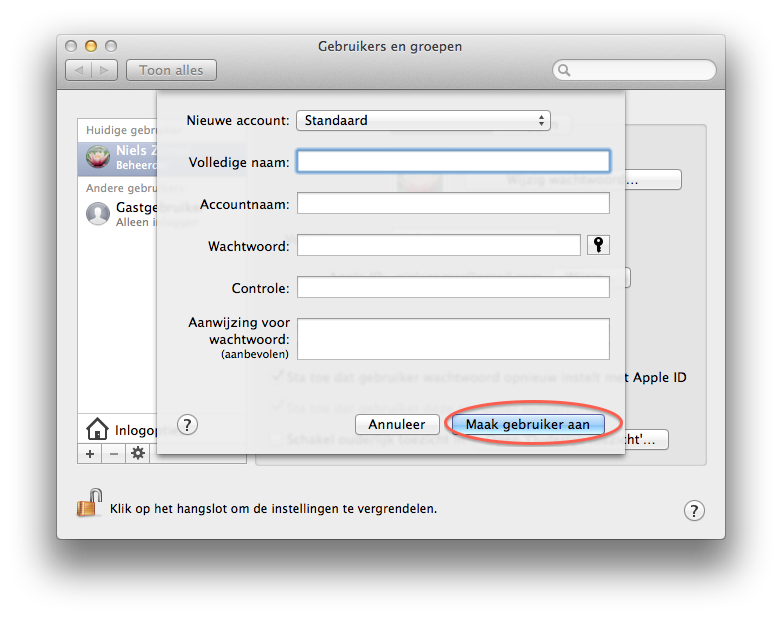Click the Wachtwoord input field
The width and height of the screenshot is (782, 618).
point(438,245)
